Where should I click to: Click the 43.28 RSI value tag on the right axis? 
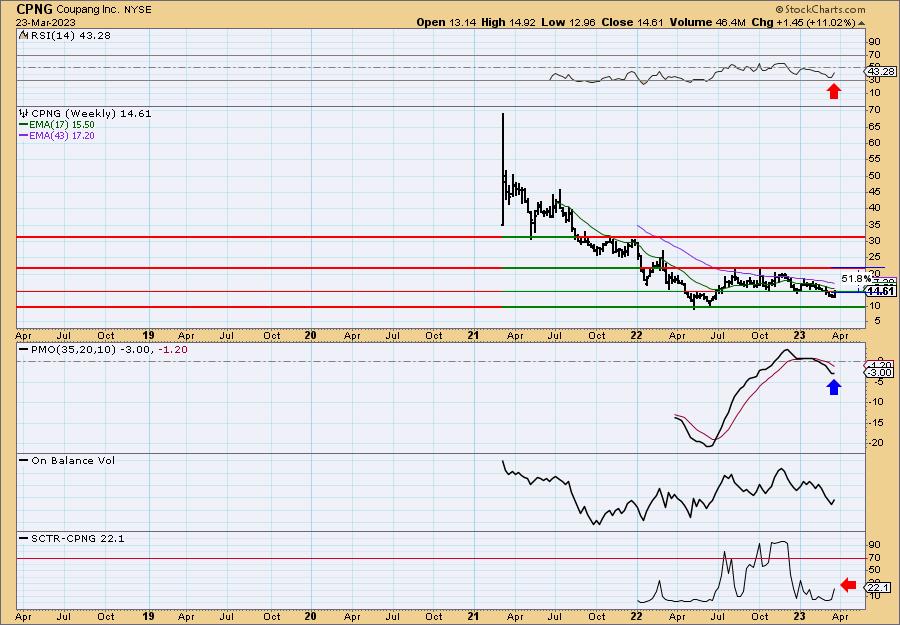point(880,71)
